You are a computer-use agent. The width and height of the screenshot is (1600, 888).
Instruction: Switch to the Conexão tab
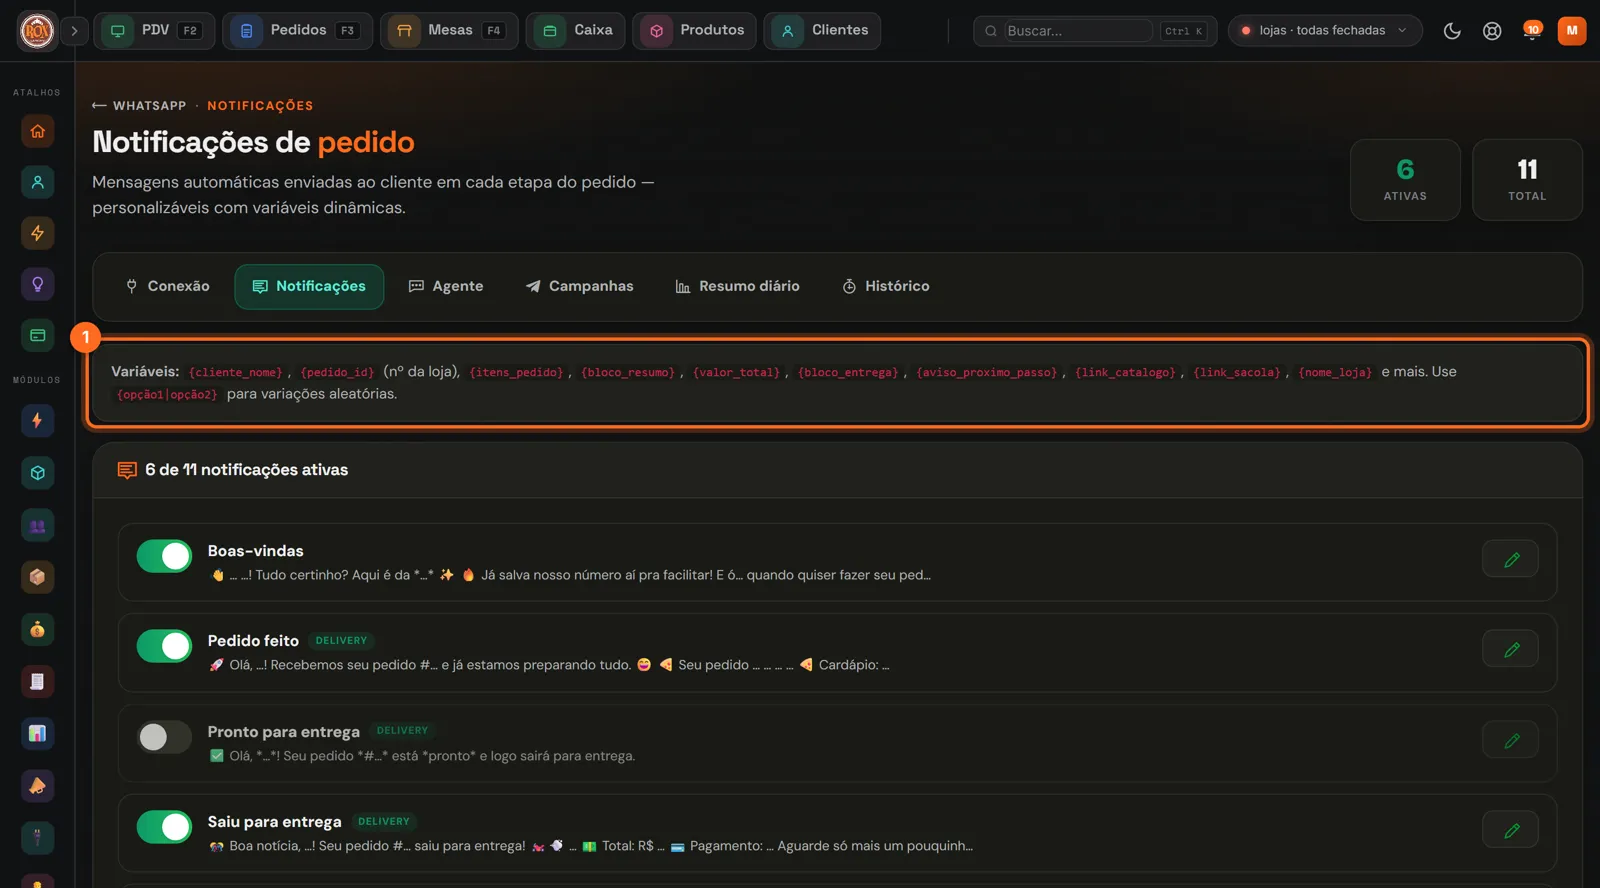167,287
